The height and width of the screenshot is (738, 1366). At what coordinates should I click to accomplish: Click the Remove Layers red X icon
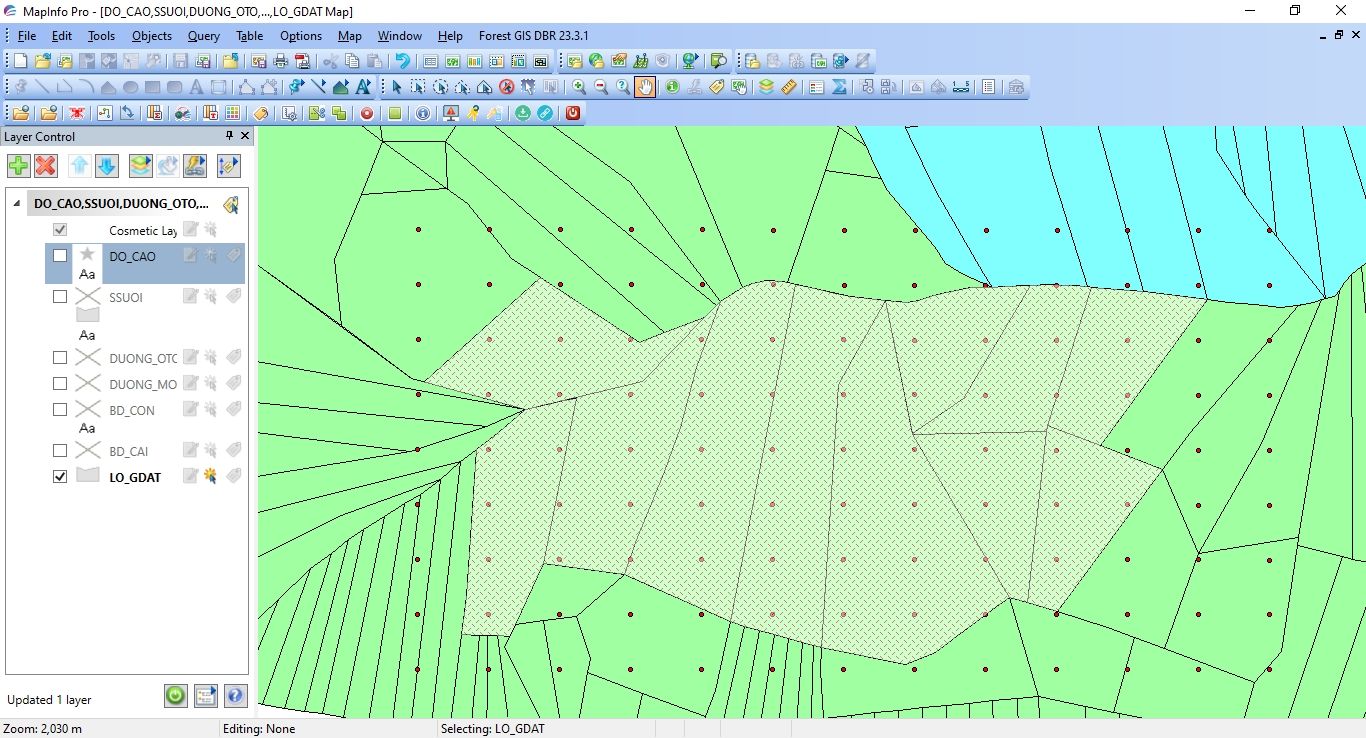coord(46,165)
